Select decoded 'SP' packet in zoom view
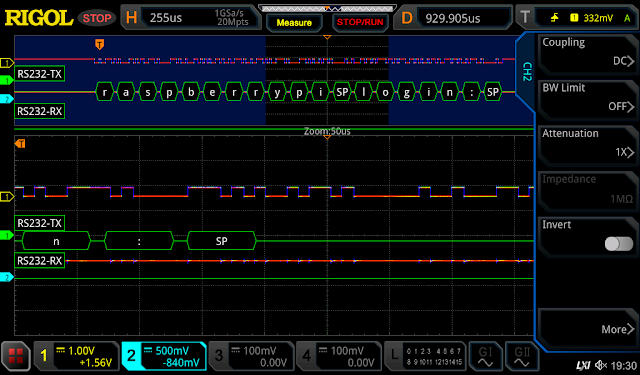The width and height of the screenshot is (640, 375). pyautogui.click(x=222, y=241)
